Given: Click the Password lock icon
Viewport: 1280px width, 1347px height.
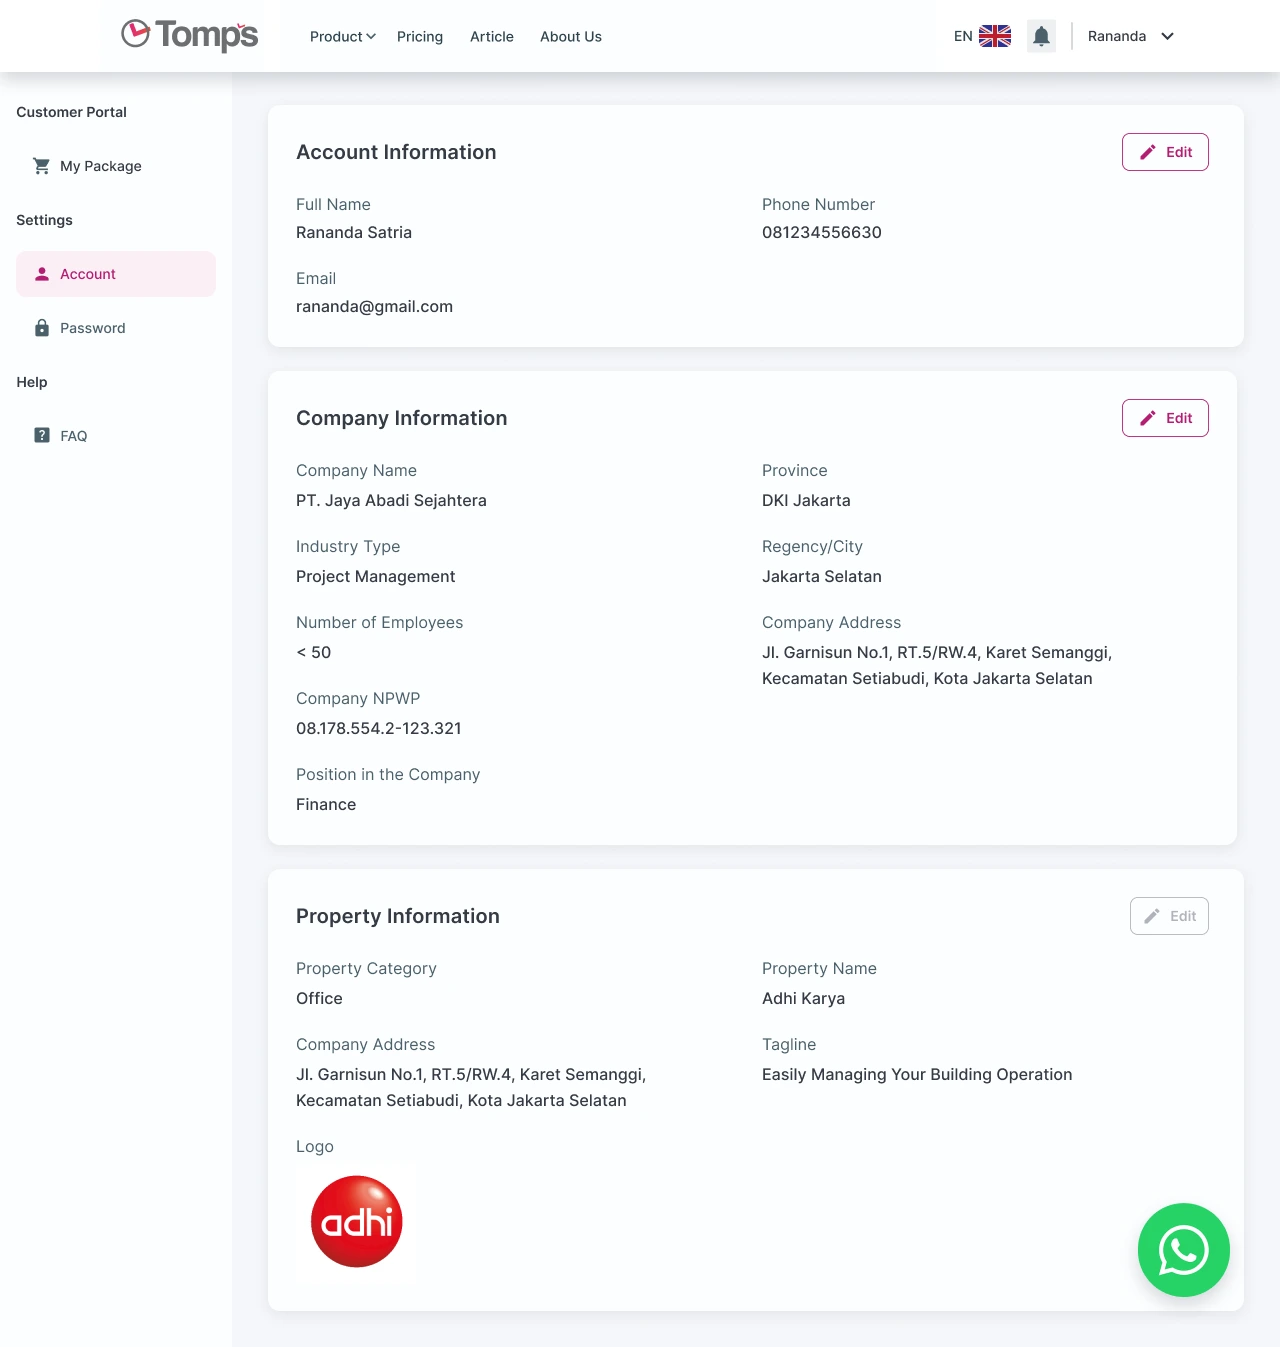Looking at the screenshot, I should tap(42, 327).
